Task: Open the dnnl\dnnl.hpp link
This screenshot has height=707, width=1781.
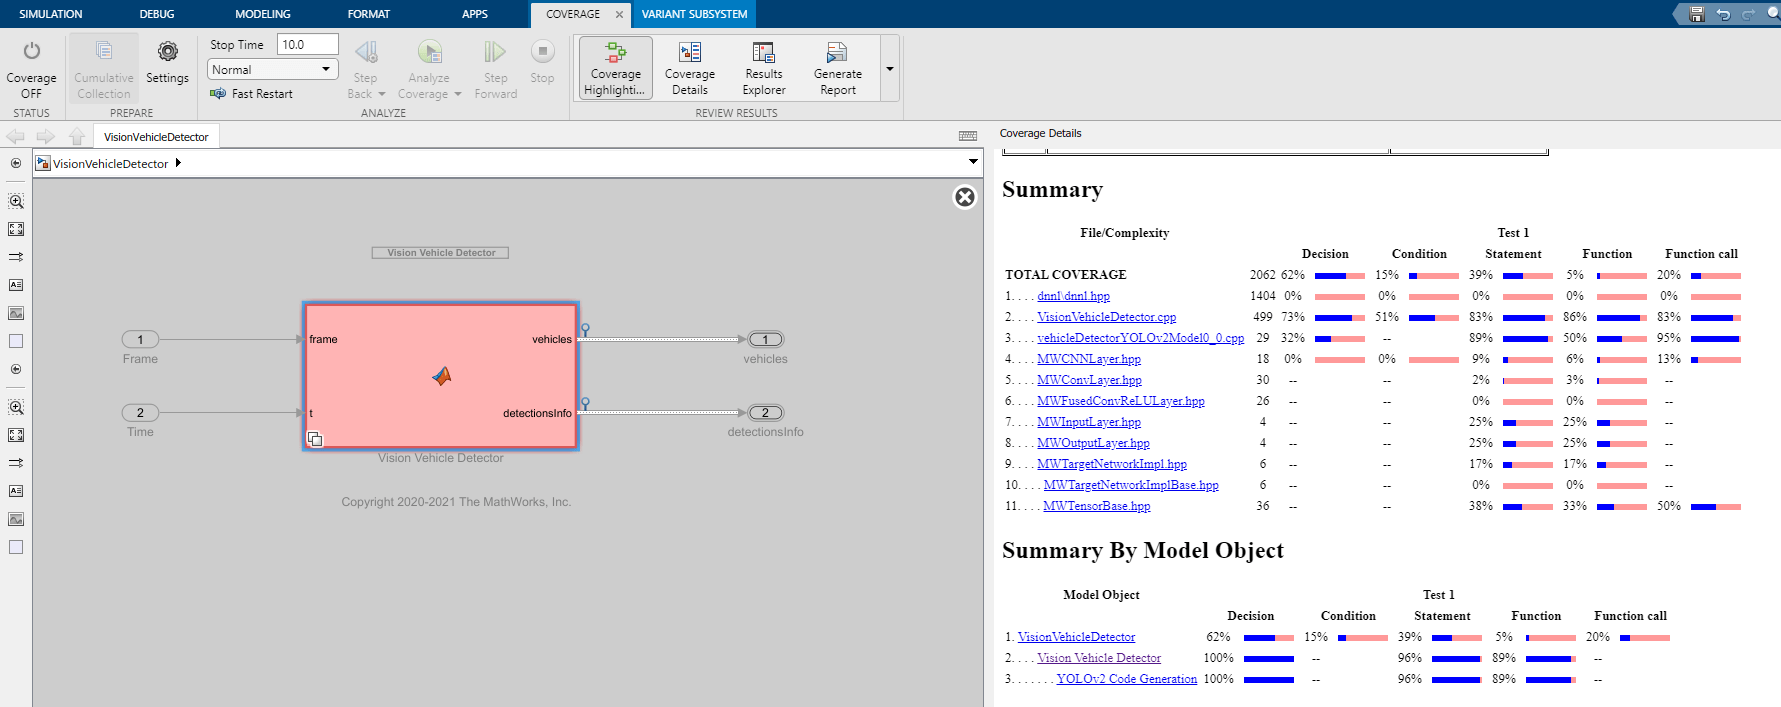Action: click(x=1073, y=296)
